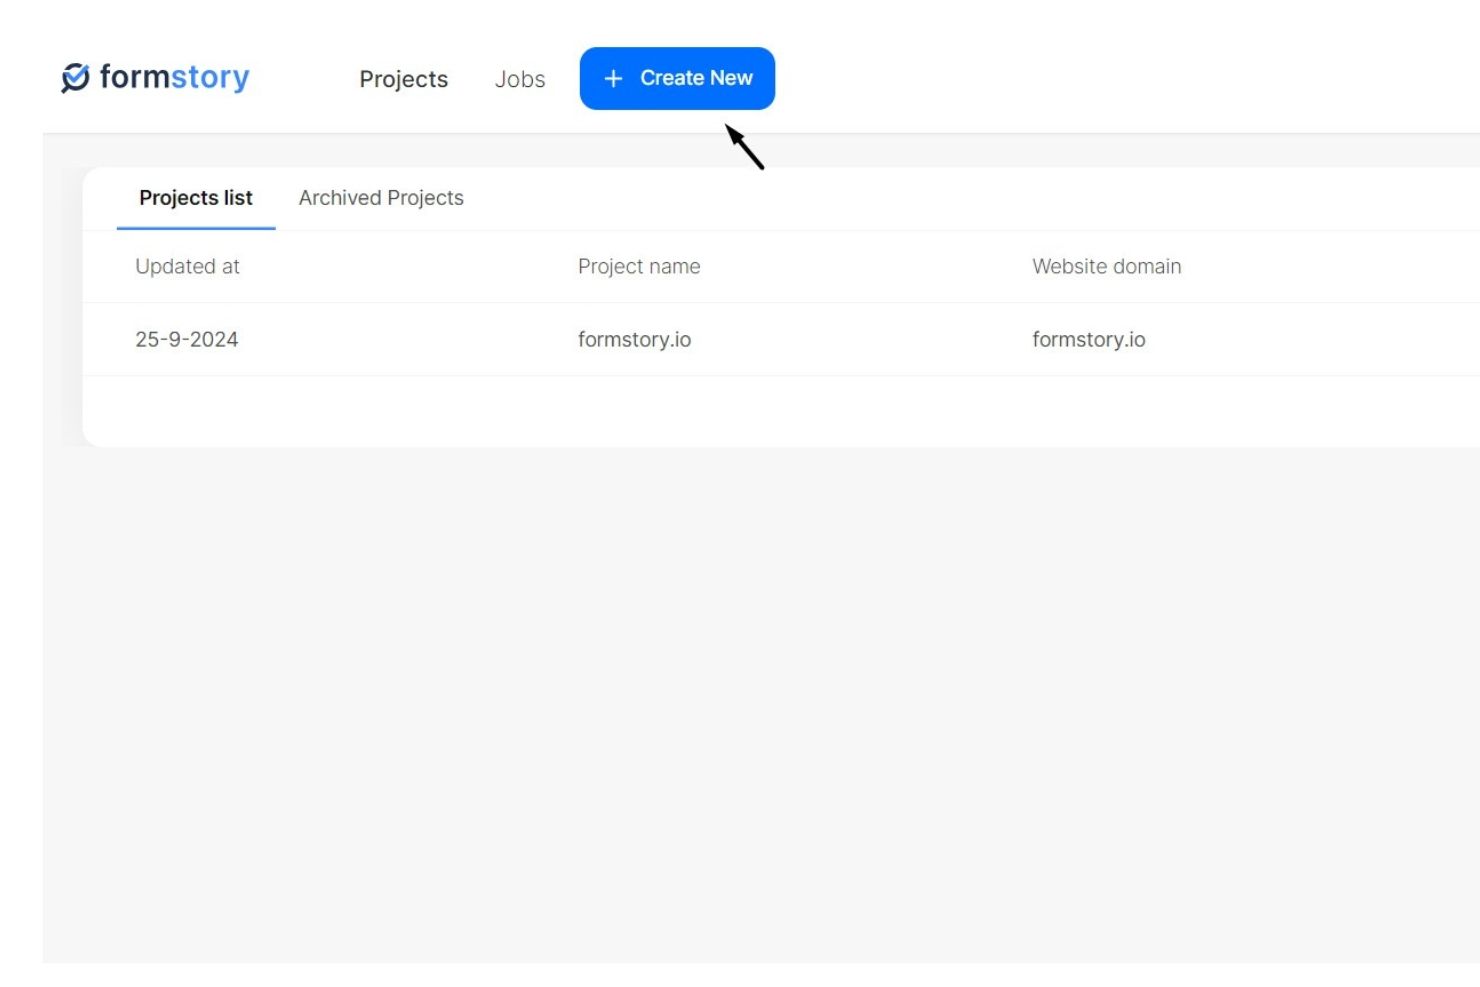
Task: Click the Create New button
Action: click(x=677, y=78)
